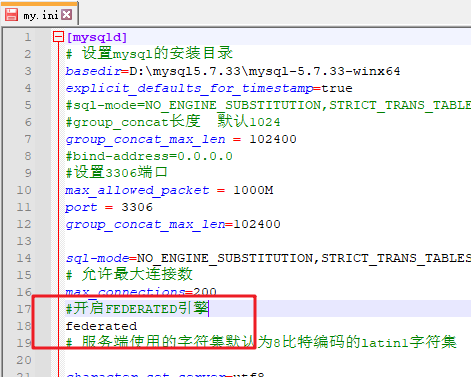471x377 pixels.
Task: Click line number 13 in the margin
Action: pyautogui.click(x=24, y=241)
